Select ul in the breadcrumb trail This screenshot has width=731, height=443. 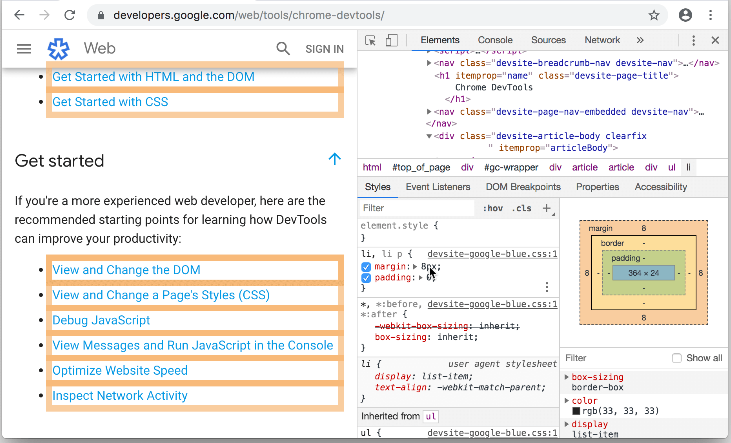click(672, 167)
